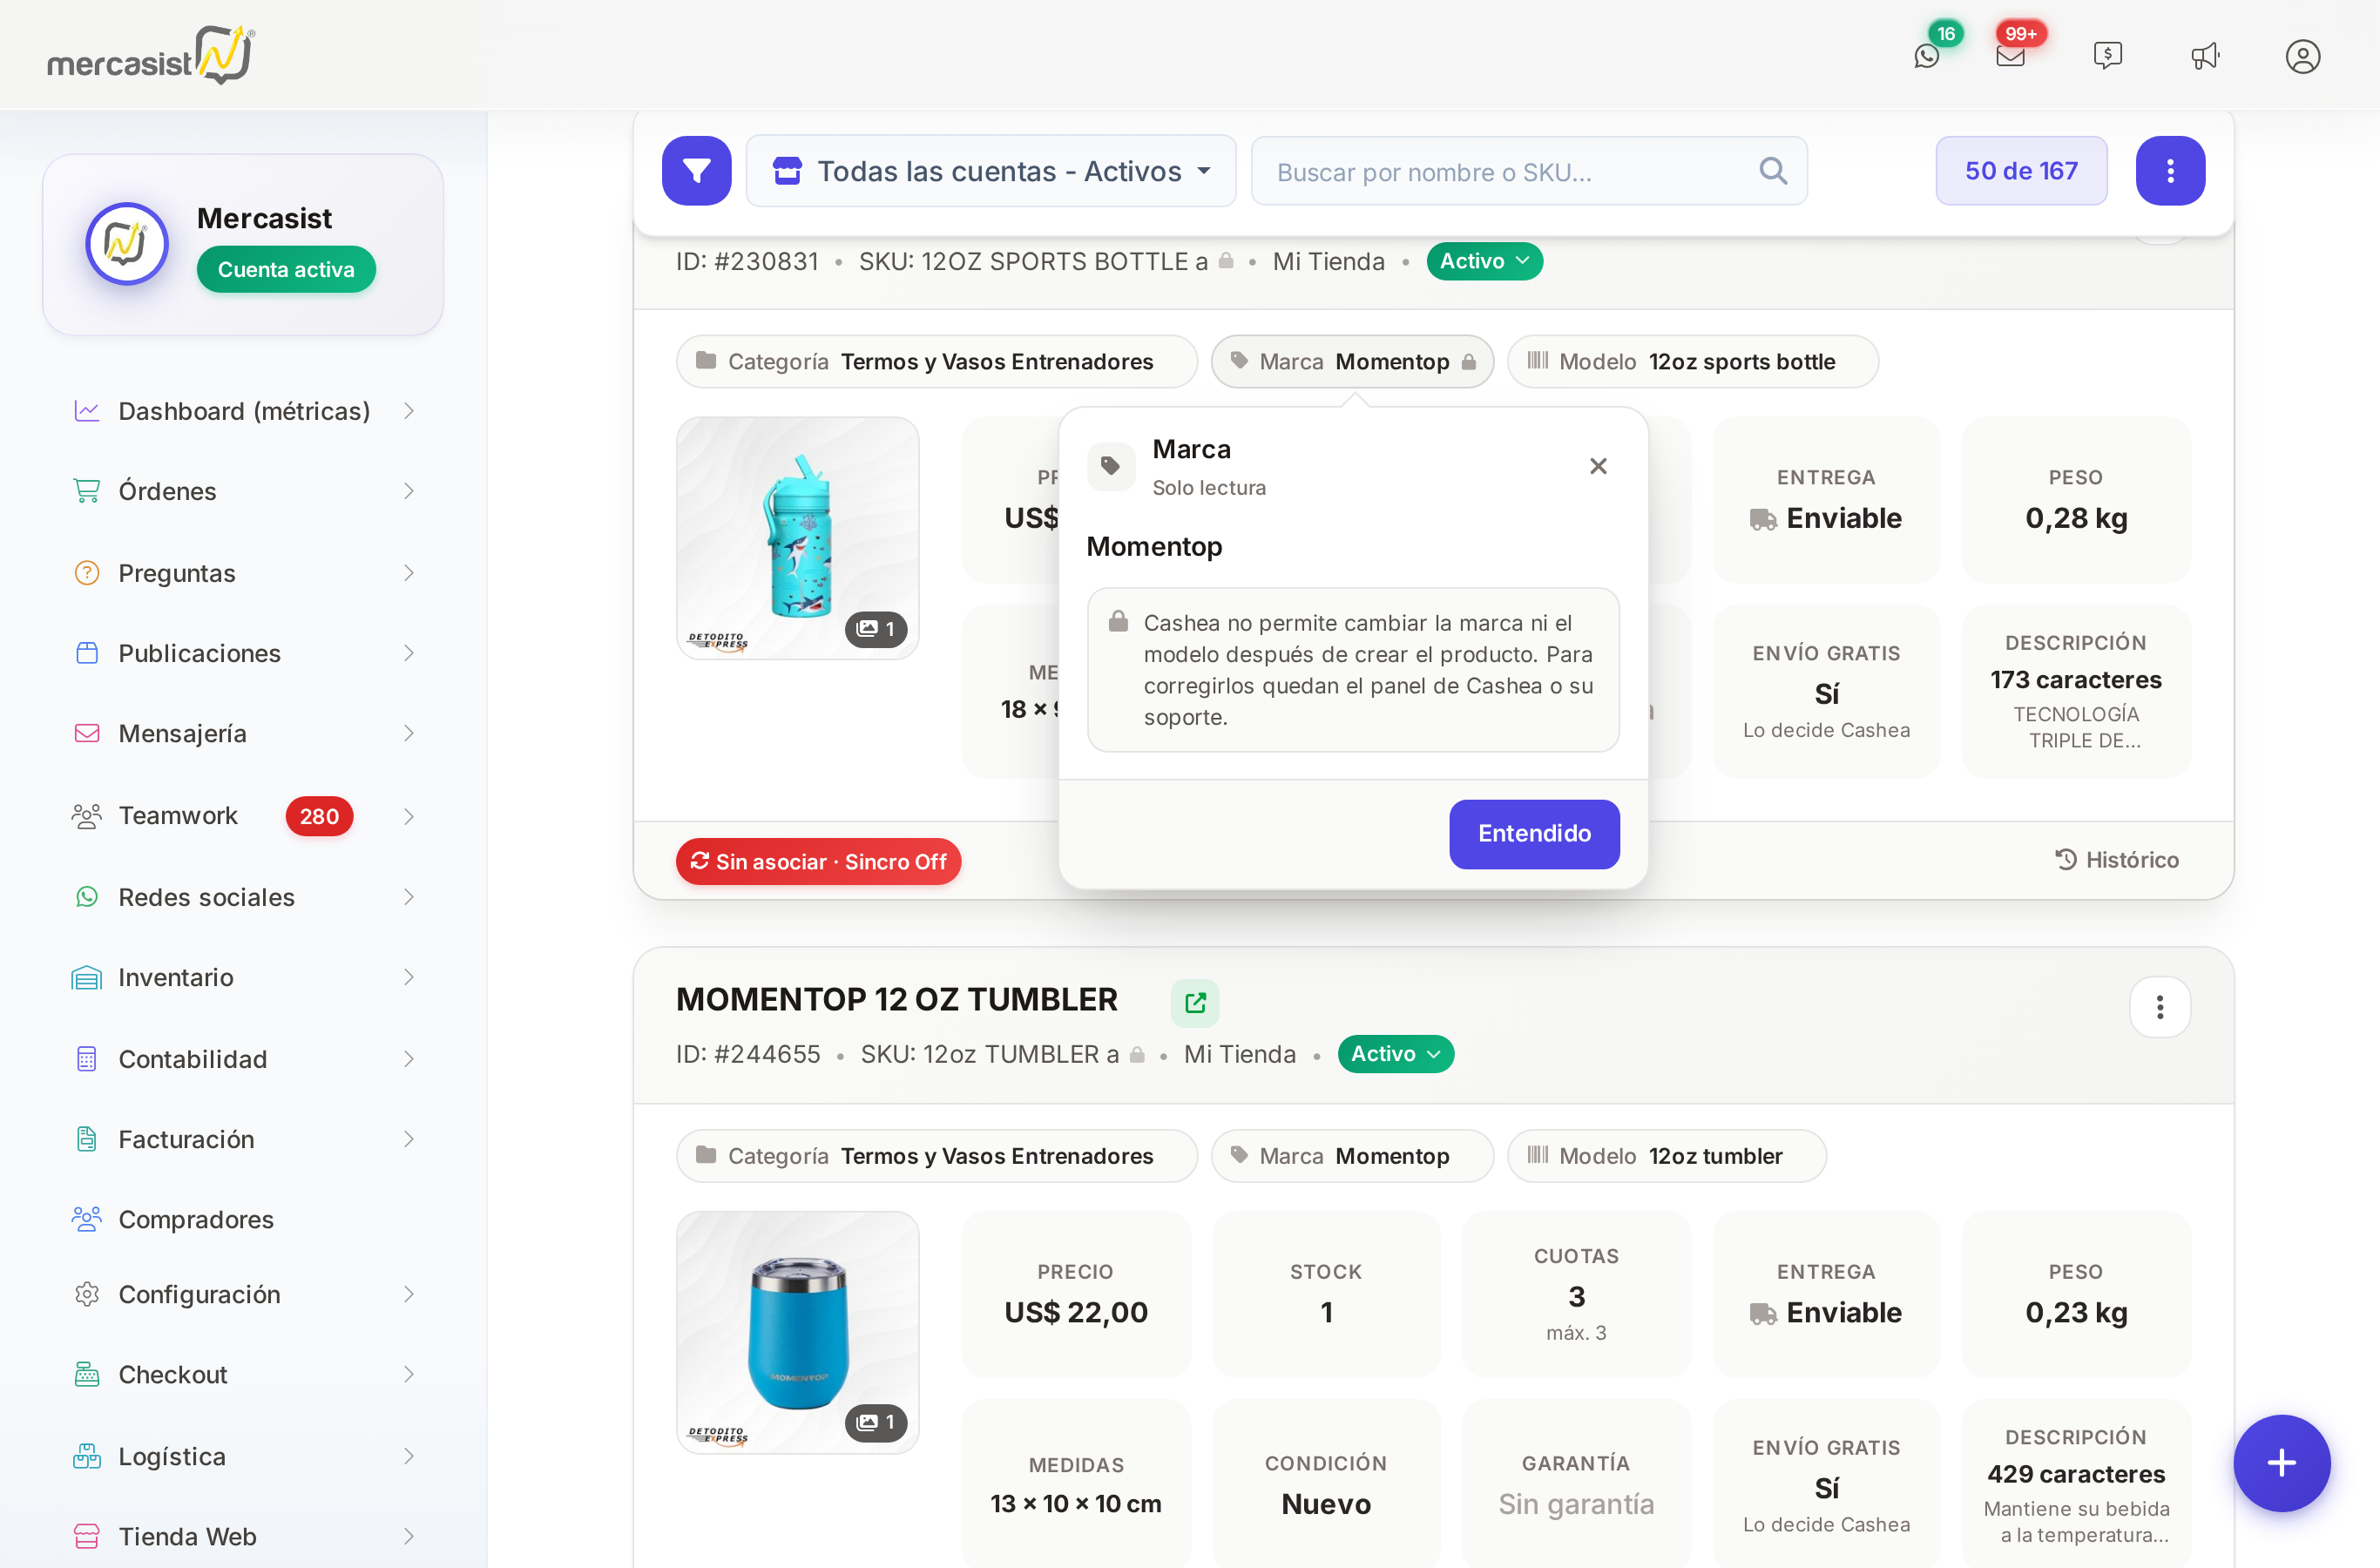Open Teamwork sidebar item with 280 badge

[x=244, y=816]
